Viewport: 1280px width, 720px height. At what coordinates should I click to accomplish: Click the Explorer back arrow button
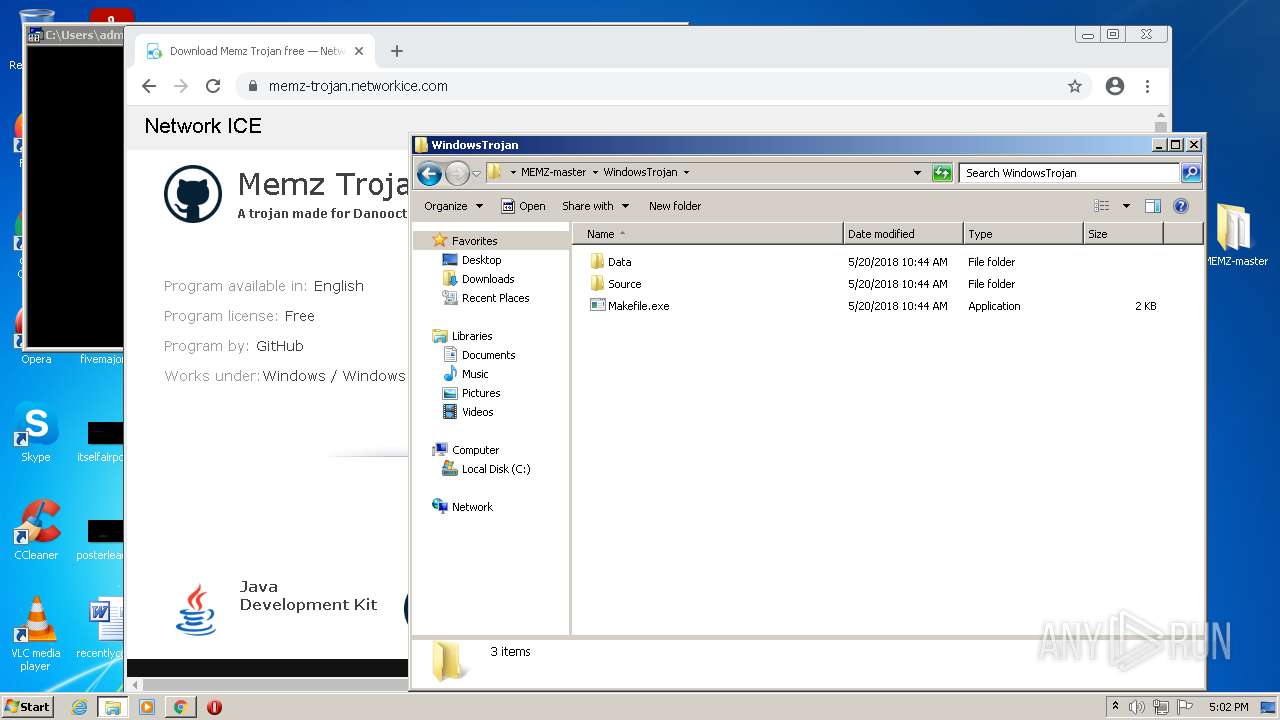coord(429,173)
